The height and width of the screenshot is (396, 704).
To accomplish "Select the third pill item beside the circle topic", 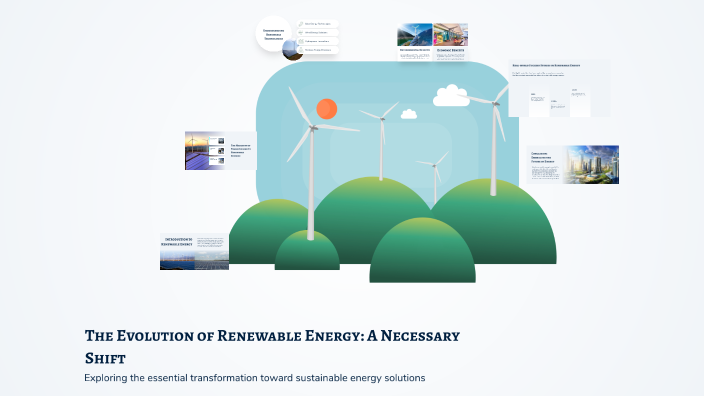I will 318,41.
